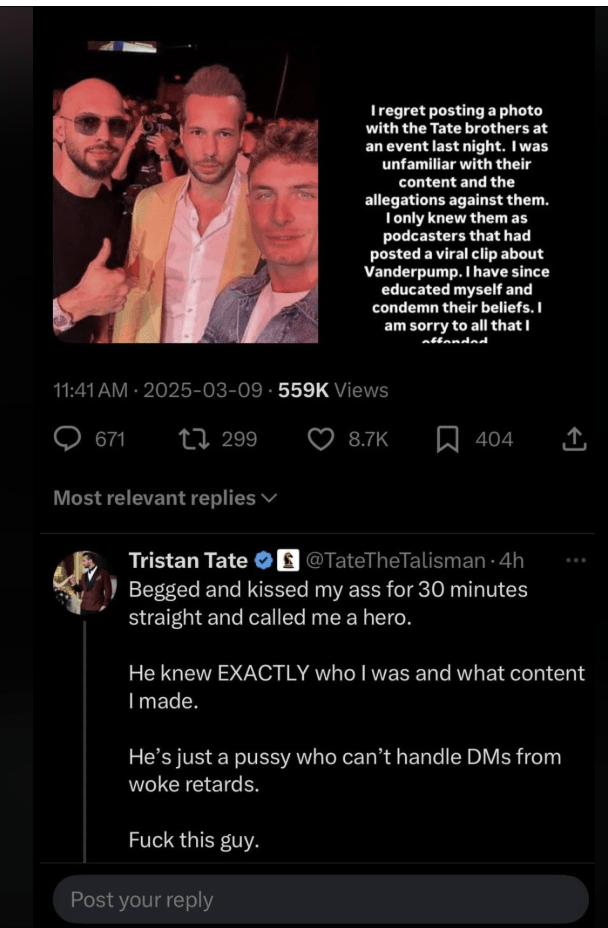
Task: Click the blue verified checkmark badge
Action: (265, 560)
